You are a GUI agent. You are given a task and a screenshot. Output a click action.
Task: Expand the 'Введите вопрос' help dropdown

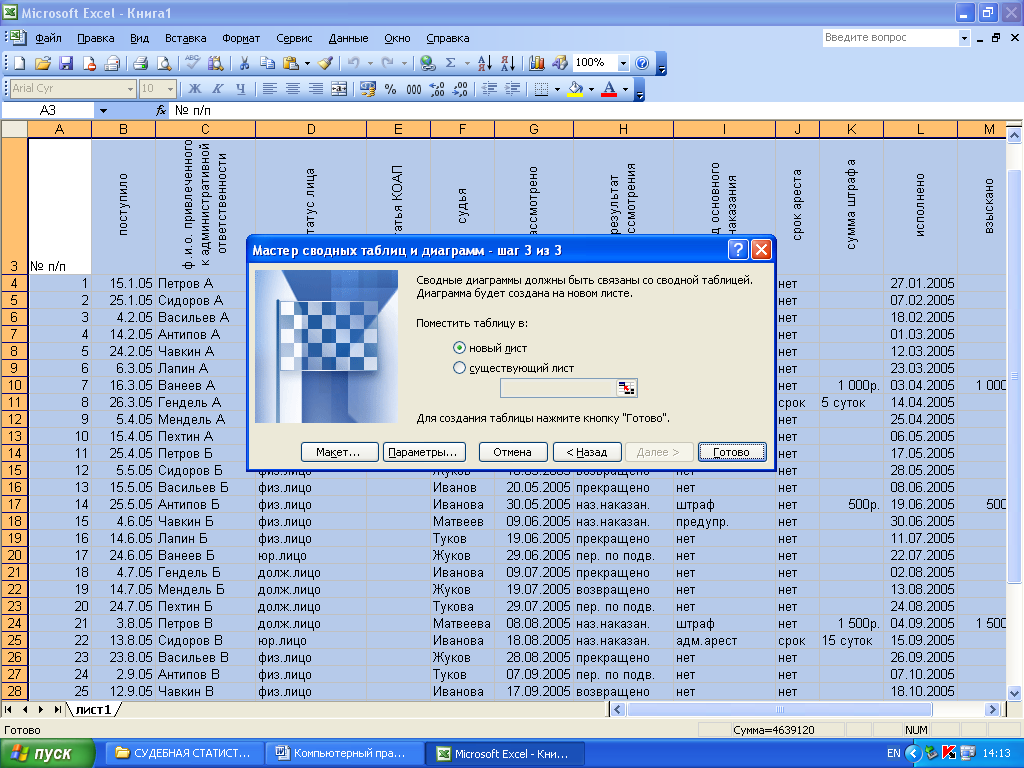click(x=964, y=38)
